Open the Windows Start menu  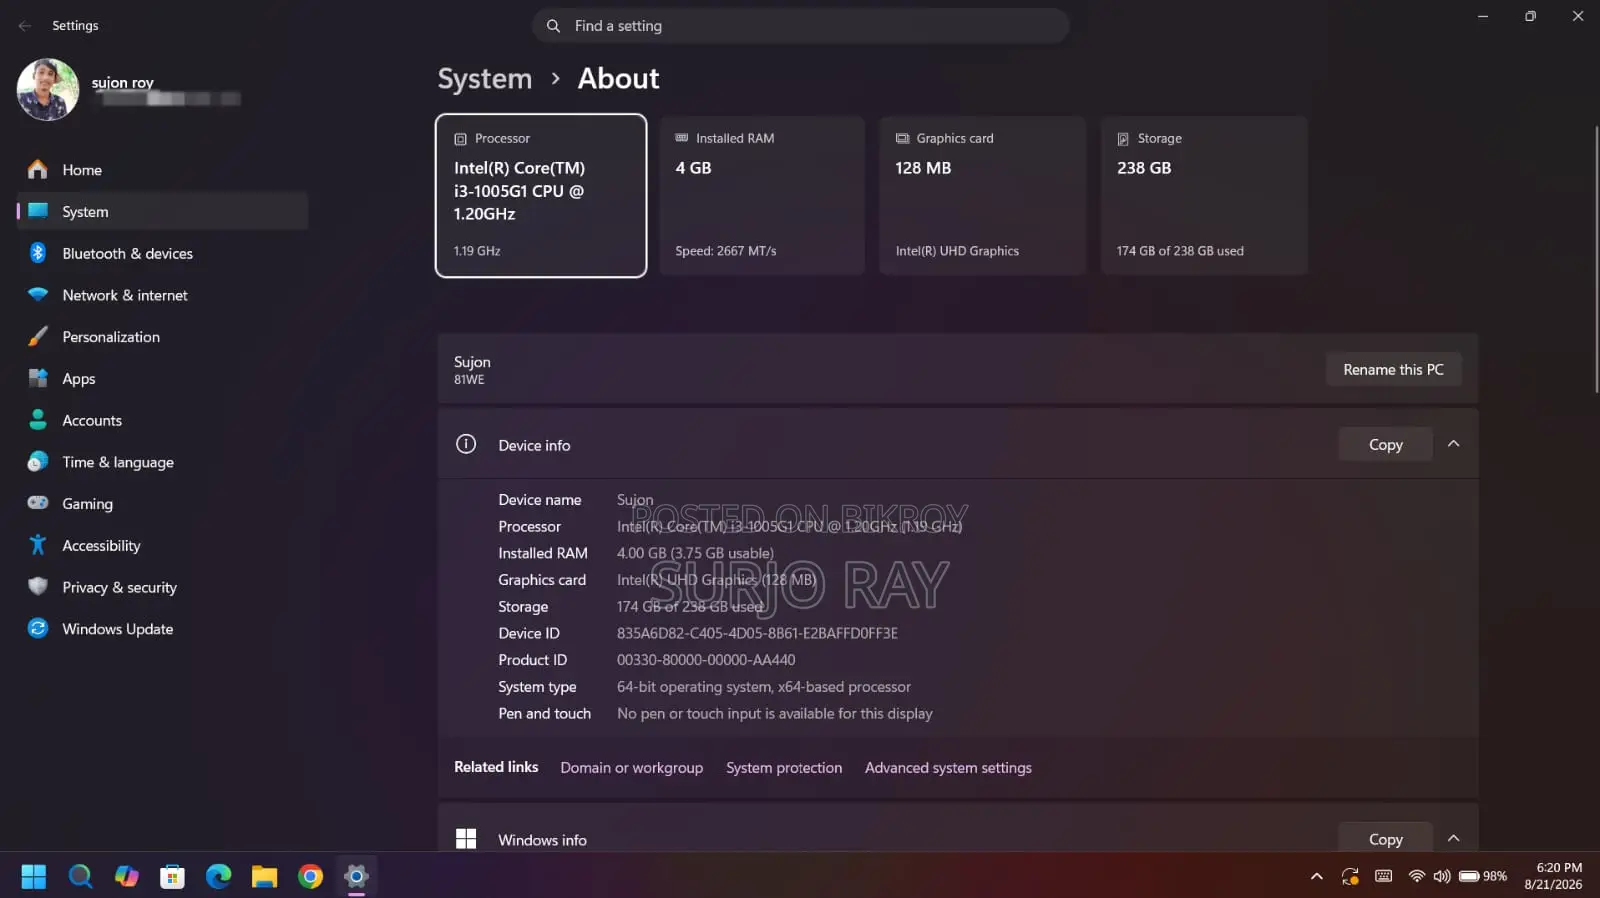pyautogui.click(x=34, y=877)
